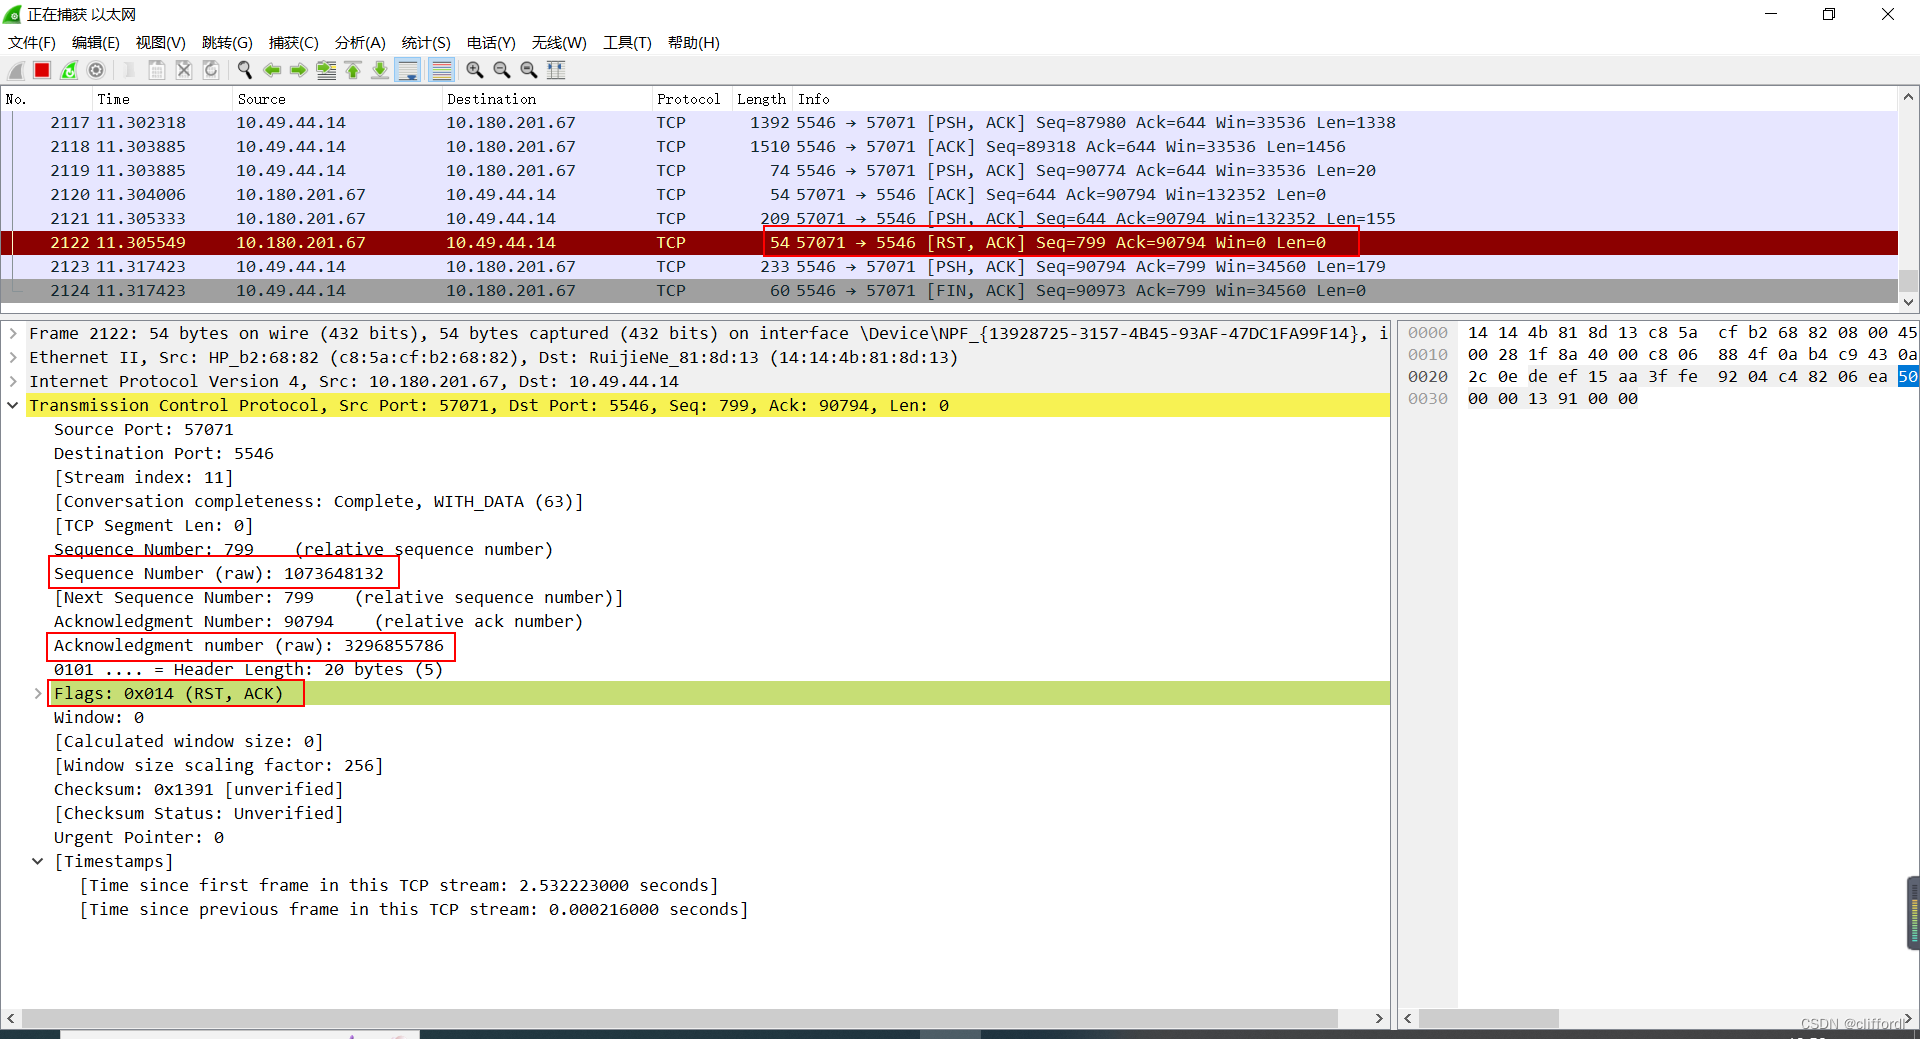The image size is (1920, 1039).
Task: Click go to specified packet icon
Action: tap(326, 70)
